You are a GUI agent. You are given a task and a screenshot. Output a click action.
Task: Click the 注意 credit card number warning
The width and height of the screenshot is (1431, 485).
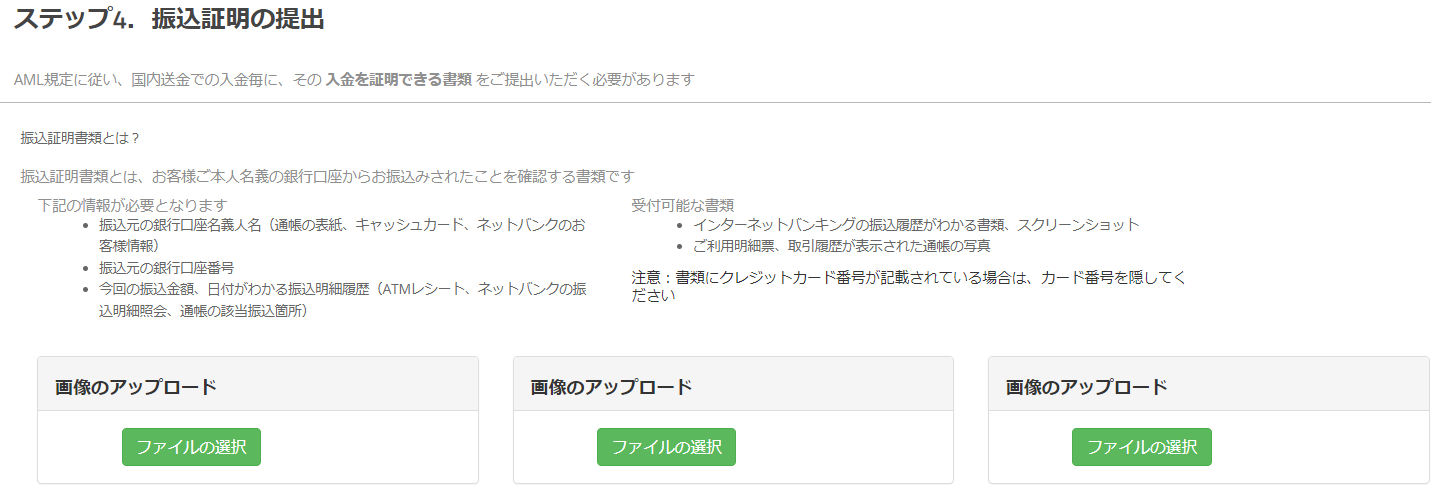(x=909, y=286)
